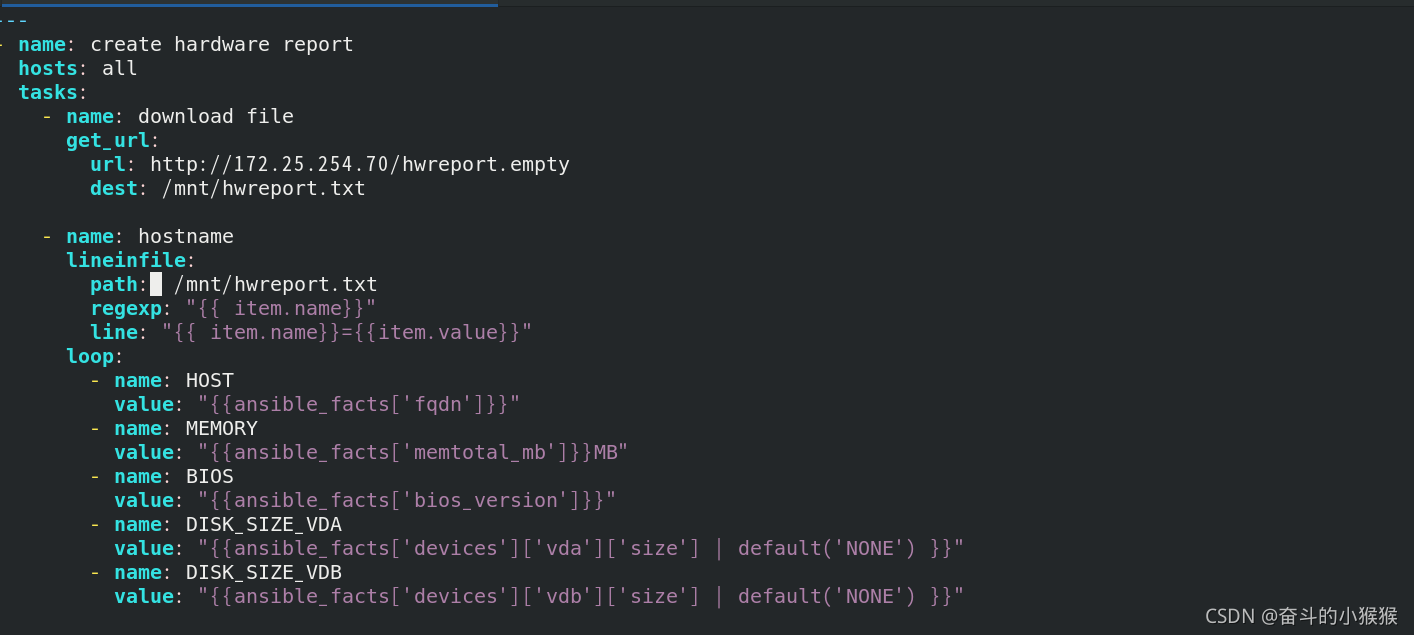
Task: Click the white cursor block after 'path:'
Action: click(x=156, y=284)
